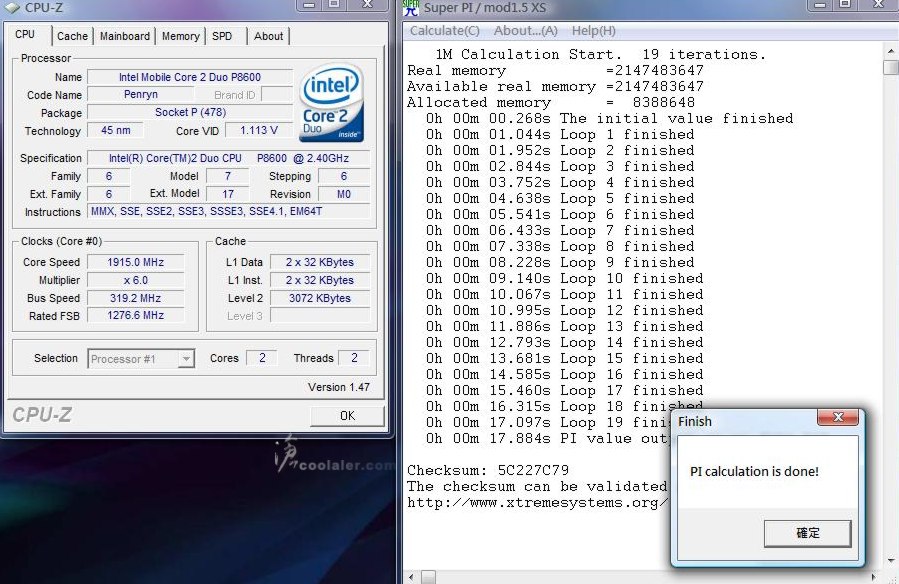Click the Multiplier value x 6.0
Screen dimensions: 899x584
tap(135, 280)
